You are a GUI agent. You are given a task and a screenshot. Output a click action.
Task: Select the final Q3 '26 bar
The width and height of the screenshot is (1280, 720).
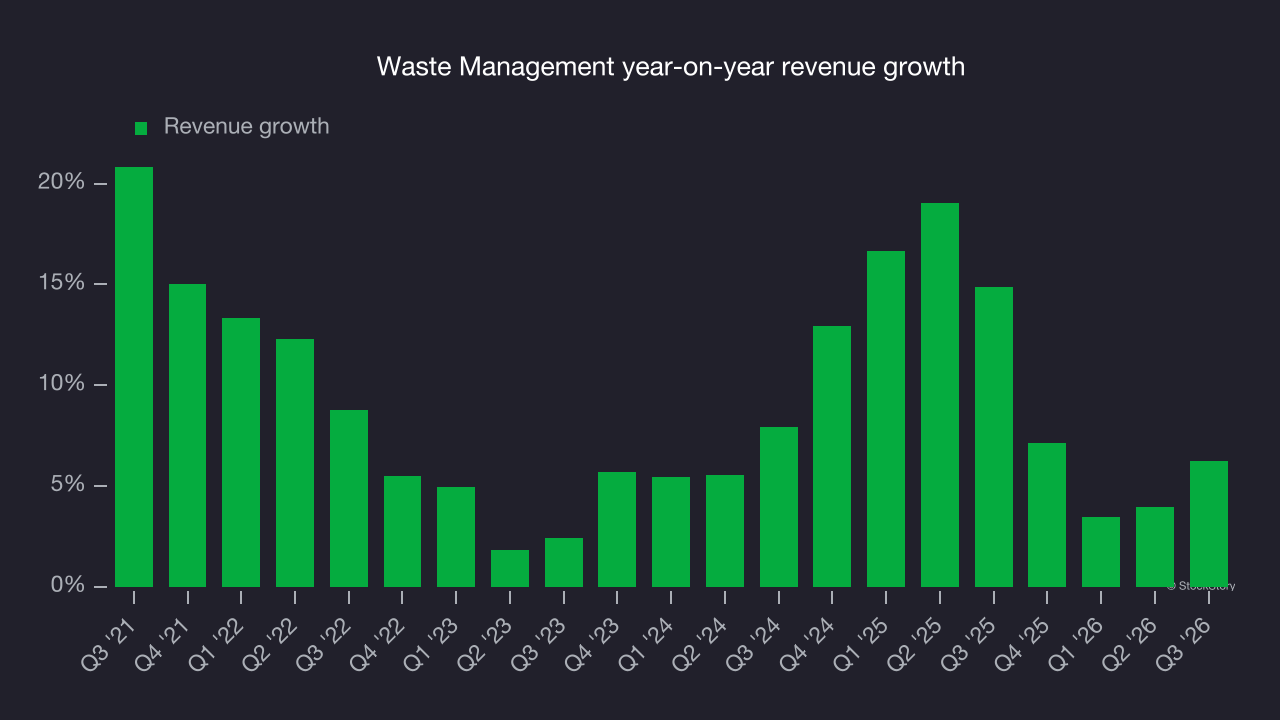pos(1208,524)
